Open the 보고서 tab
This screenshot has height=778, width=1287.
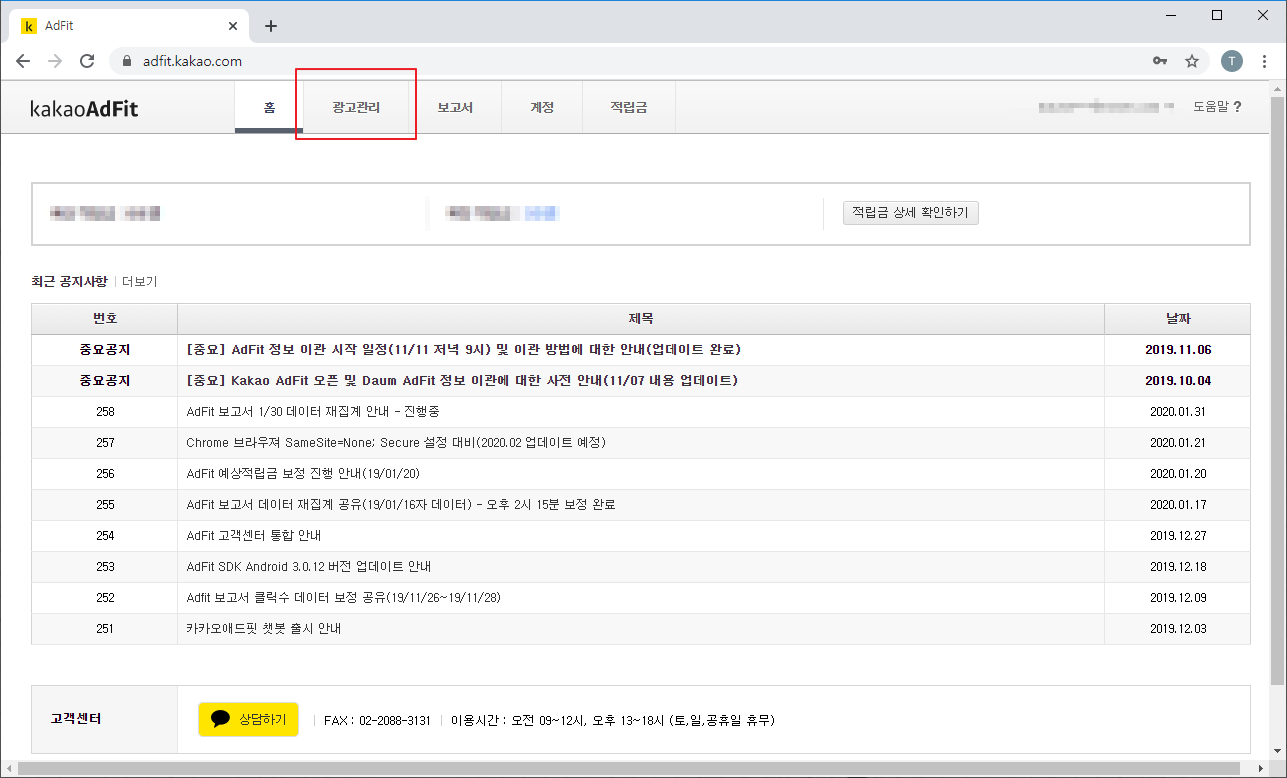tap(455, 107)
